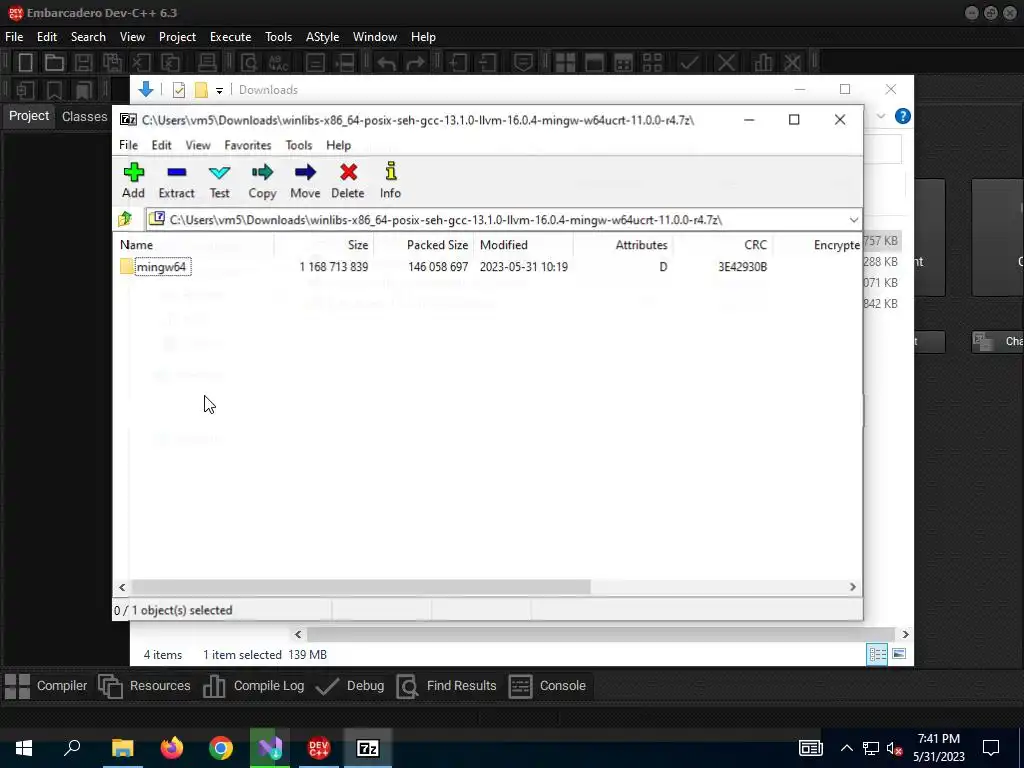Expand the Explorer ribbon chevron

click(881, 116)
